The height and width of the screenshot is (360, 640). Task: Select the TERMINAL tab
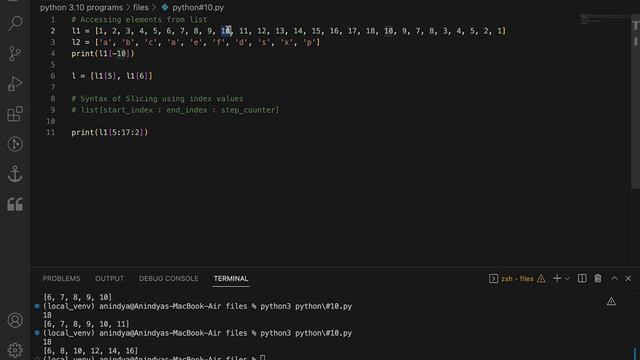coord(231,278)
